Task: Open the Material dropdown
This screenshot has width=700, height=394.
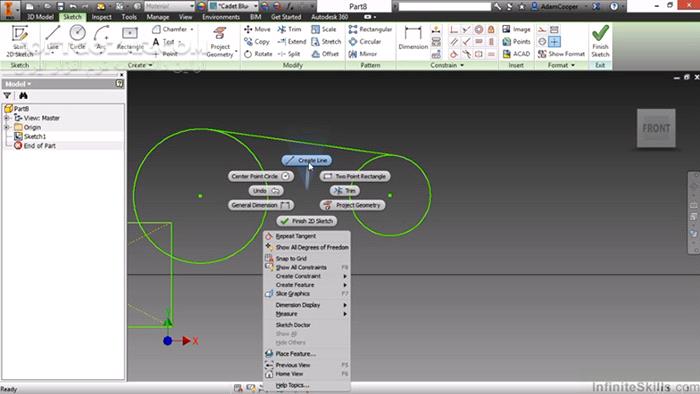Action: [x=192, y=6]
